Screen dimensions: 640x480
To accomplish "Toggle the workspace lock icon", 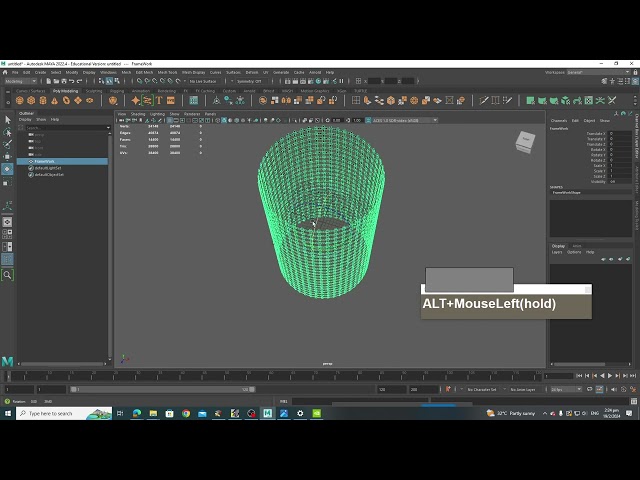I will pos(636,72).
